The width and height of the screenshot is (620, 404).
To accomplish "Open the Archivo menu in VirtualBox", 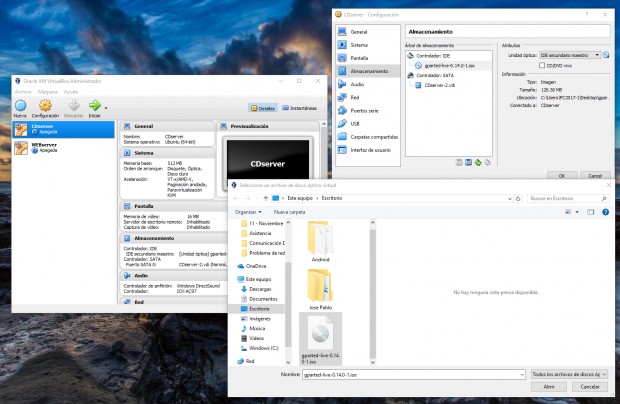I will point(23,92).
